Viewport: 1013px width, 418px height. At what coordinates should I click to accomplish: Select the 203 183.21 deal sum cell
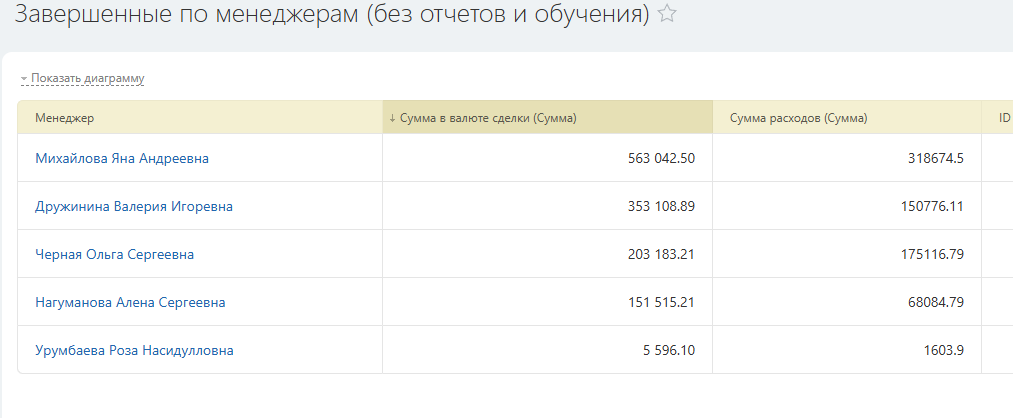(x=548, y=255)
